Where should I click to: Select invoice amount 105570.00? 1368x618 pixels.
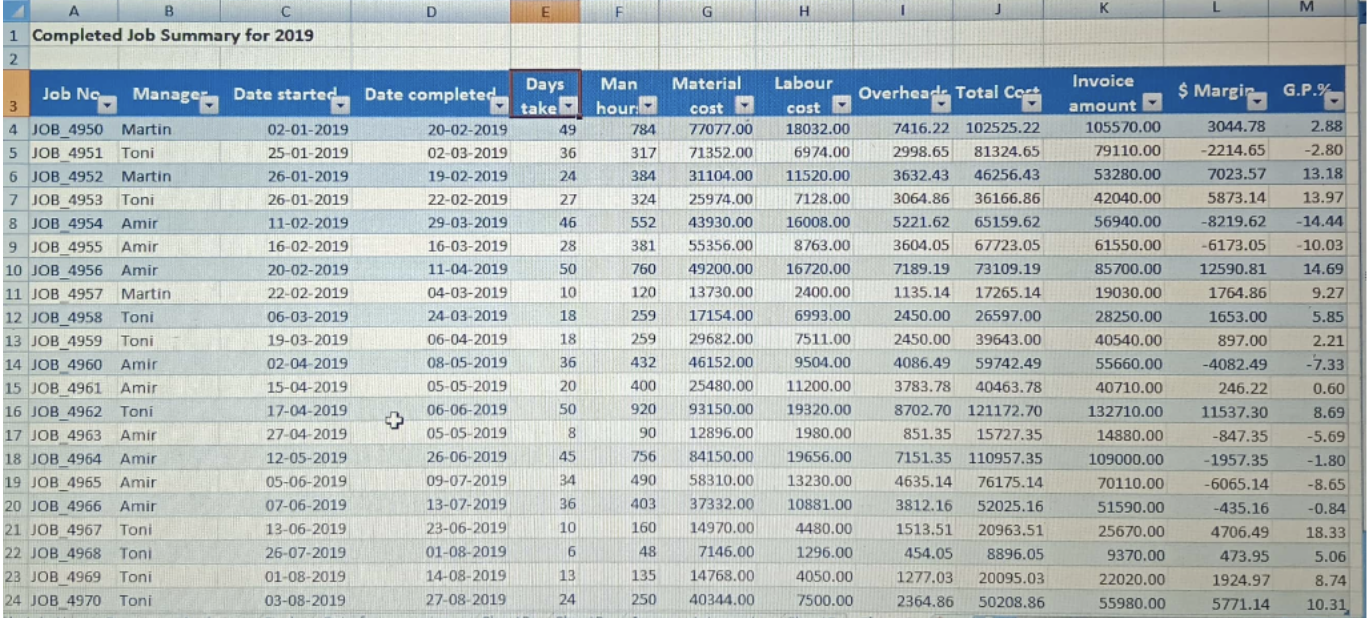(1123, 129)
